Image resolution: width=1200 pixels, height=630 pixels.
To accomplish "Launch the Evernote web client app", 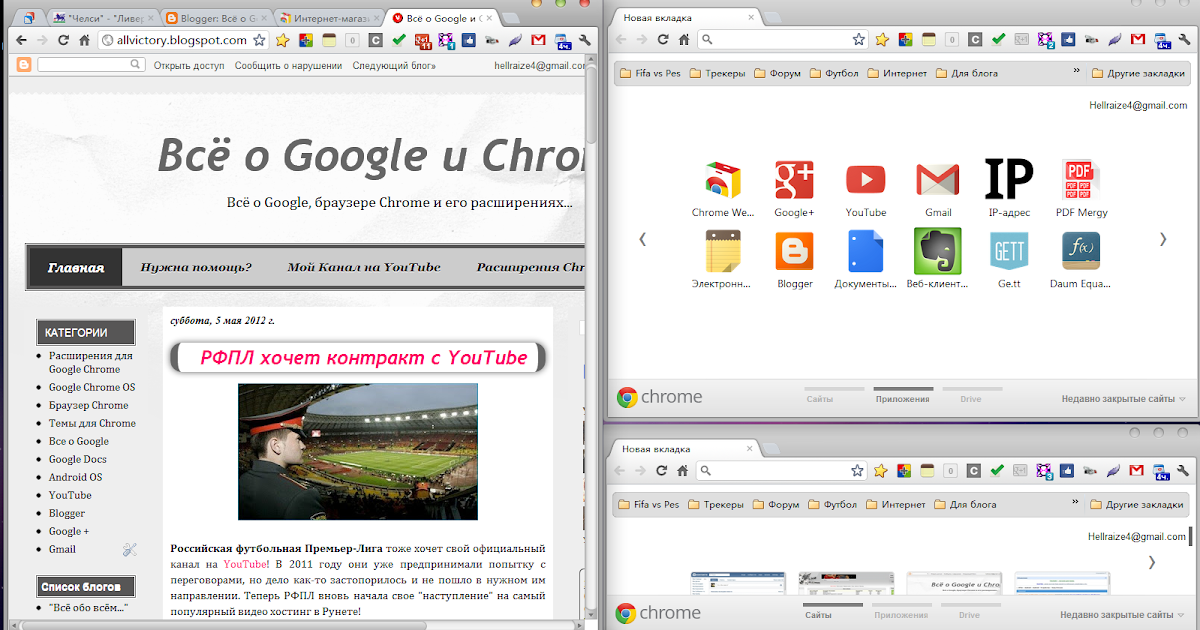I will click(x=937, y=251).
